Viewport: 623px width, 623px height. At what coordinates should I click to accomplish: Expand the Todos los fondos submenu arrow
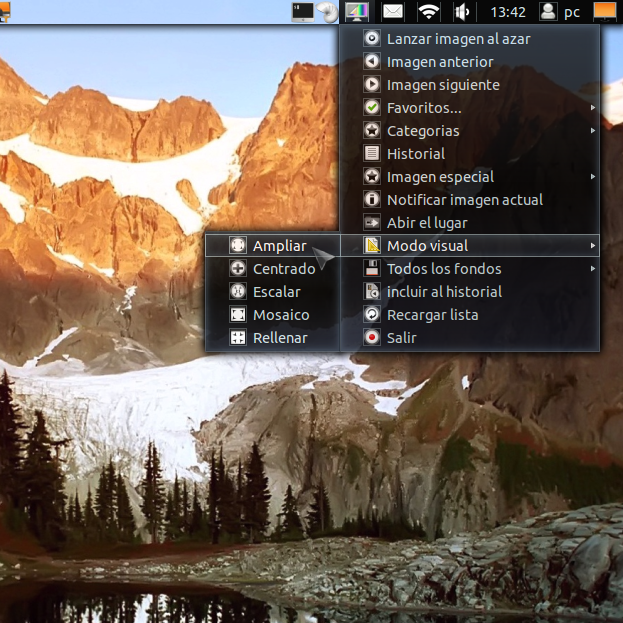click(x=592, y=269)
